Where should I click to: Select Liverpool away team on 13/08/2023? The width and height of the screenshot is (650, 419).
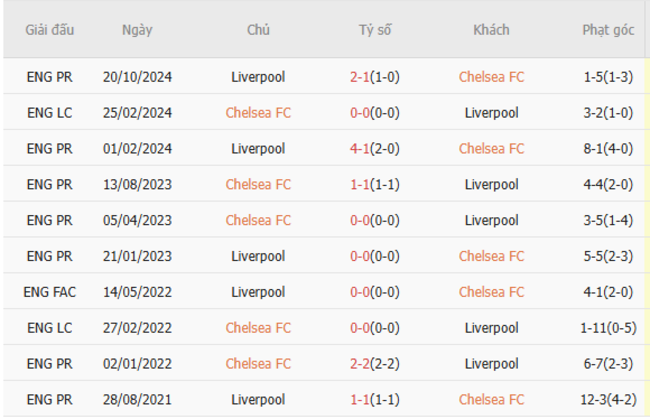tap(491, 185)
